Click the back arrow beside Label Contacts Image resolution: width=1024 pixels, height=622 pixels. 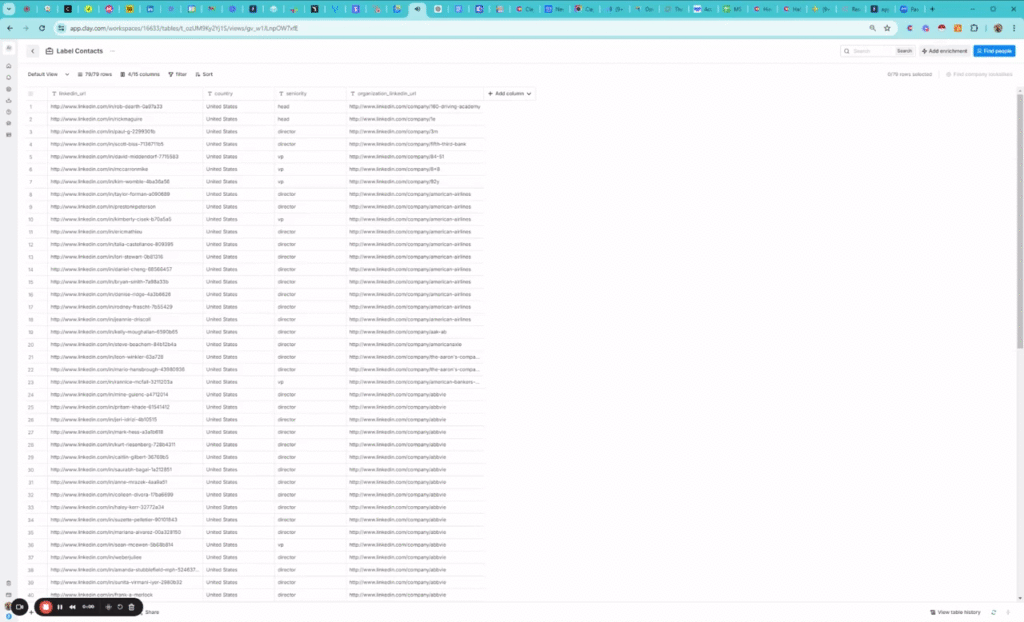[x=33, y=51]
